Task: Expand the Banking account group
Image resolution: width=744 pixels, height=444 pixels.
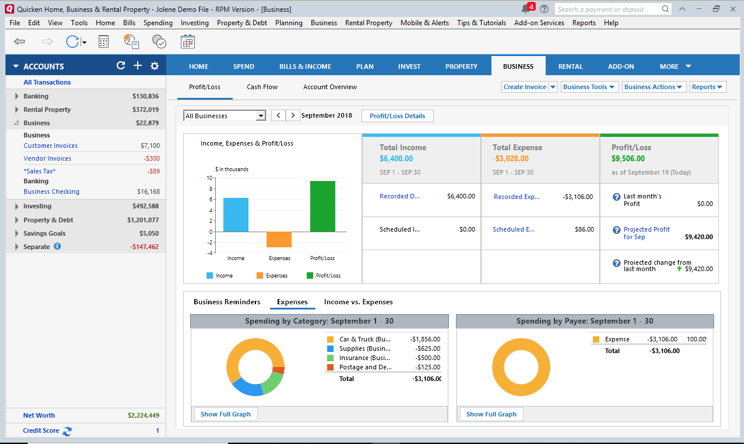Action: (17, 97)
